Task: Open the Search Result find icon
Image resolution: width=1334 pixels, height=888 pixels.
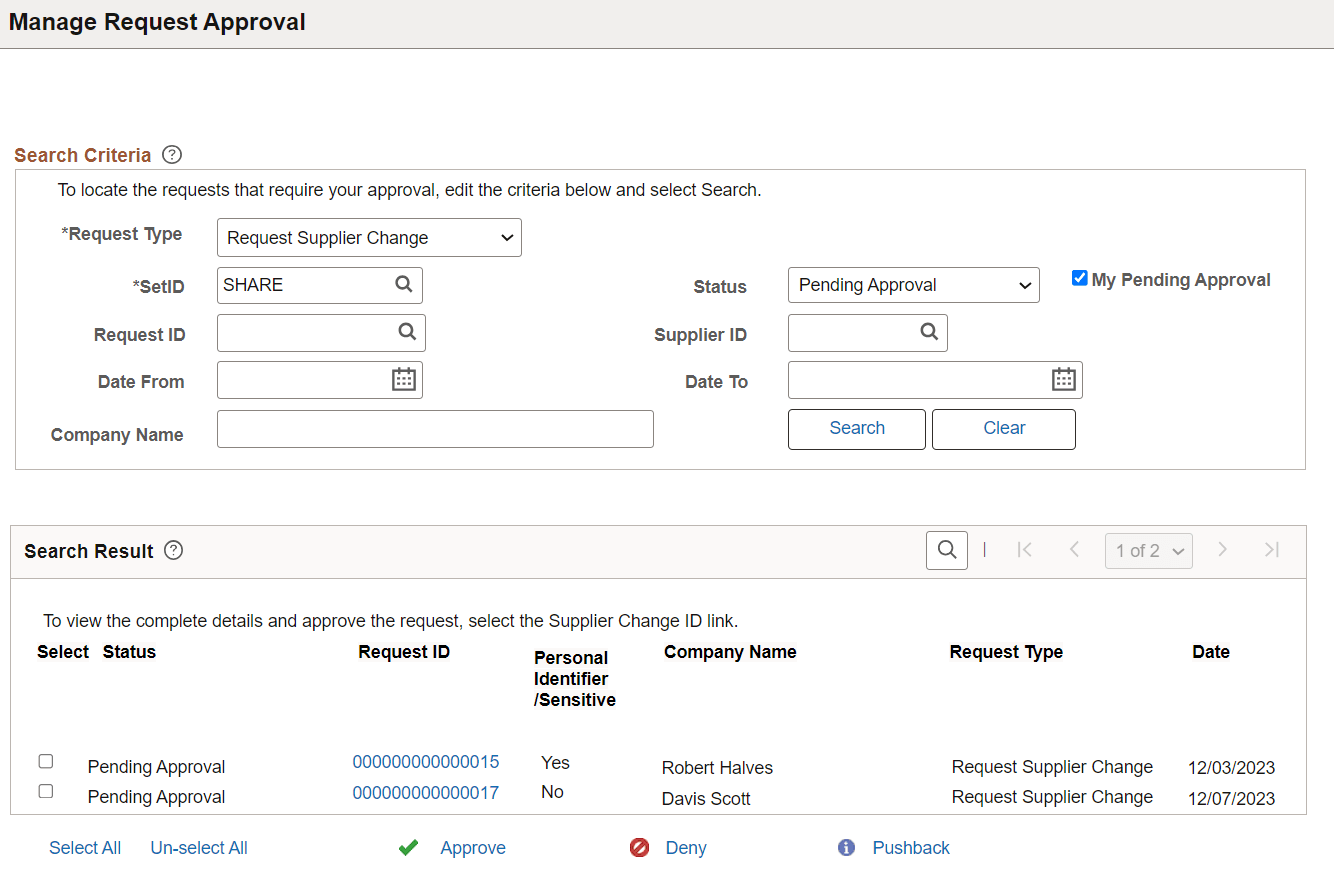Action: coord(946,550)
